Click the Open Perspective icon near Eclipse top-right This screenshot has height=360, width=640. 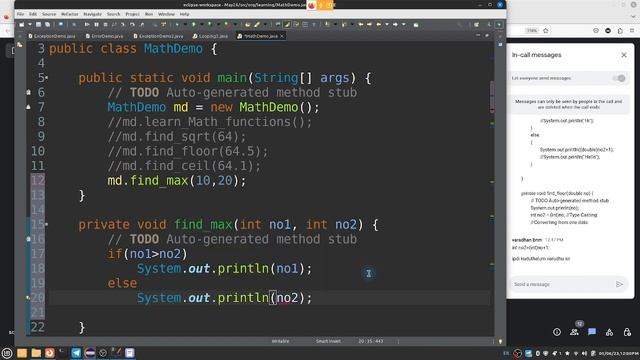(476, 24)
